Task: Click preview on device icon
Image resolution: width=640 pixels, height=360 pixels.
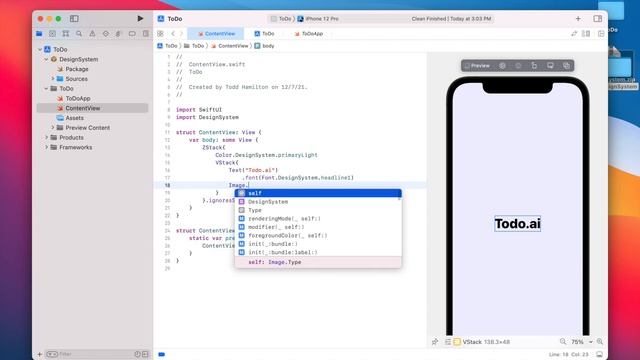Action: coord(550,66)
